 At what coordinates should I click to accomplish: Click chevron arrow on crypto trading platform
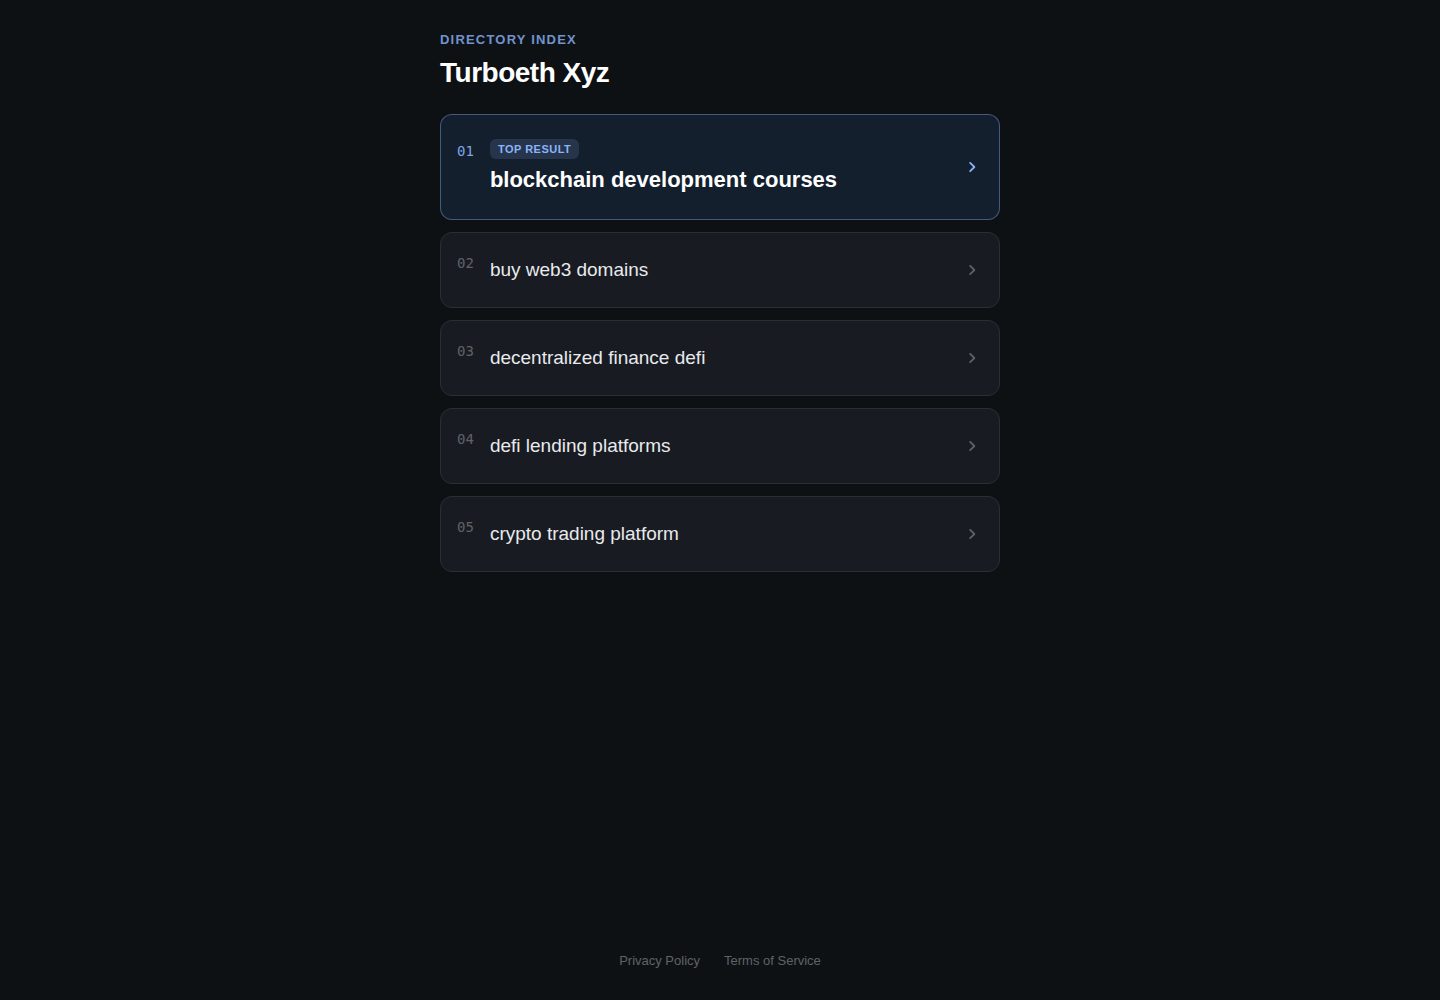point(972,534)
